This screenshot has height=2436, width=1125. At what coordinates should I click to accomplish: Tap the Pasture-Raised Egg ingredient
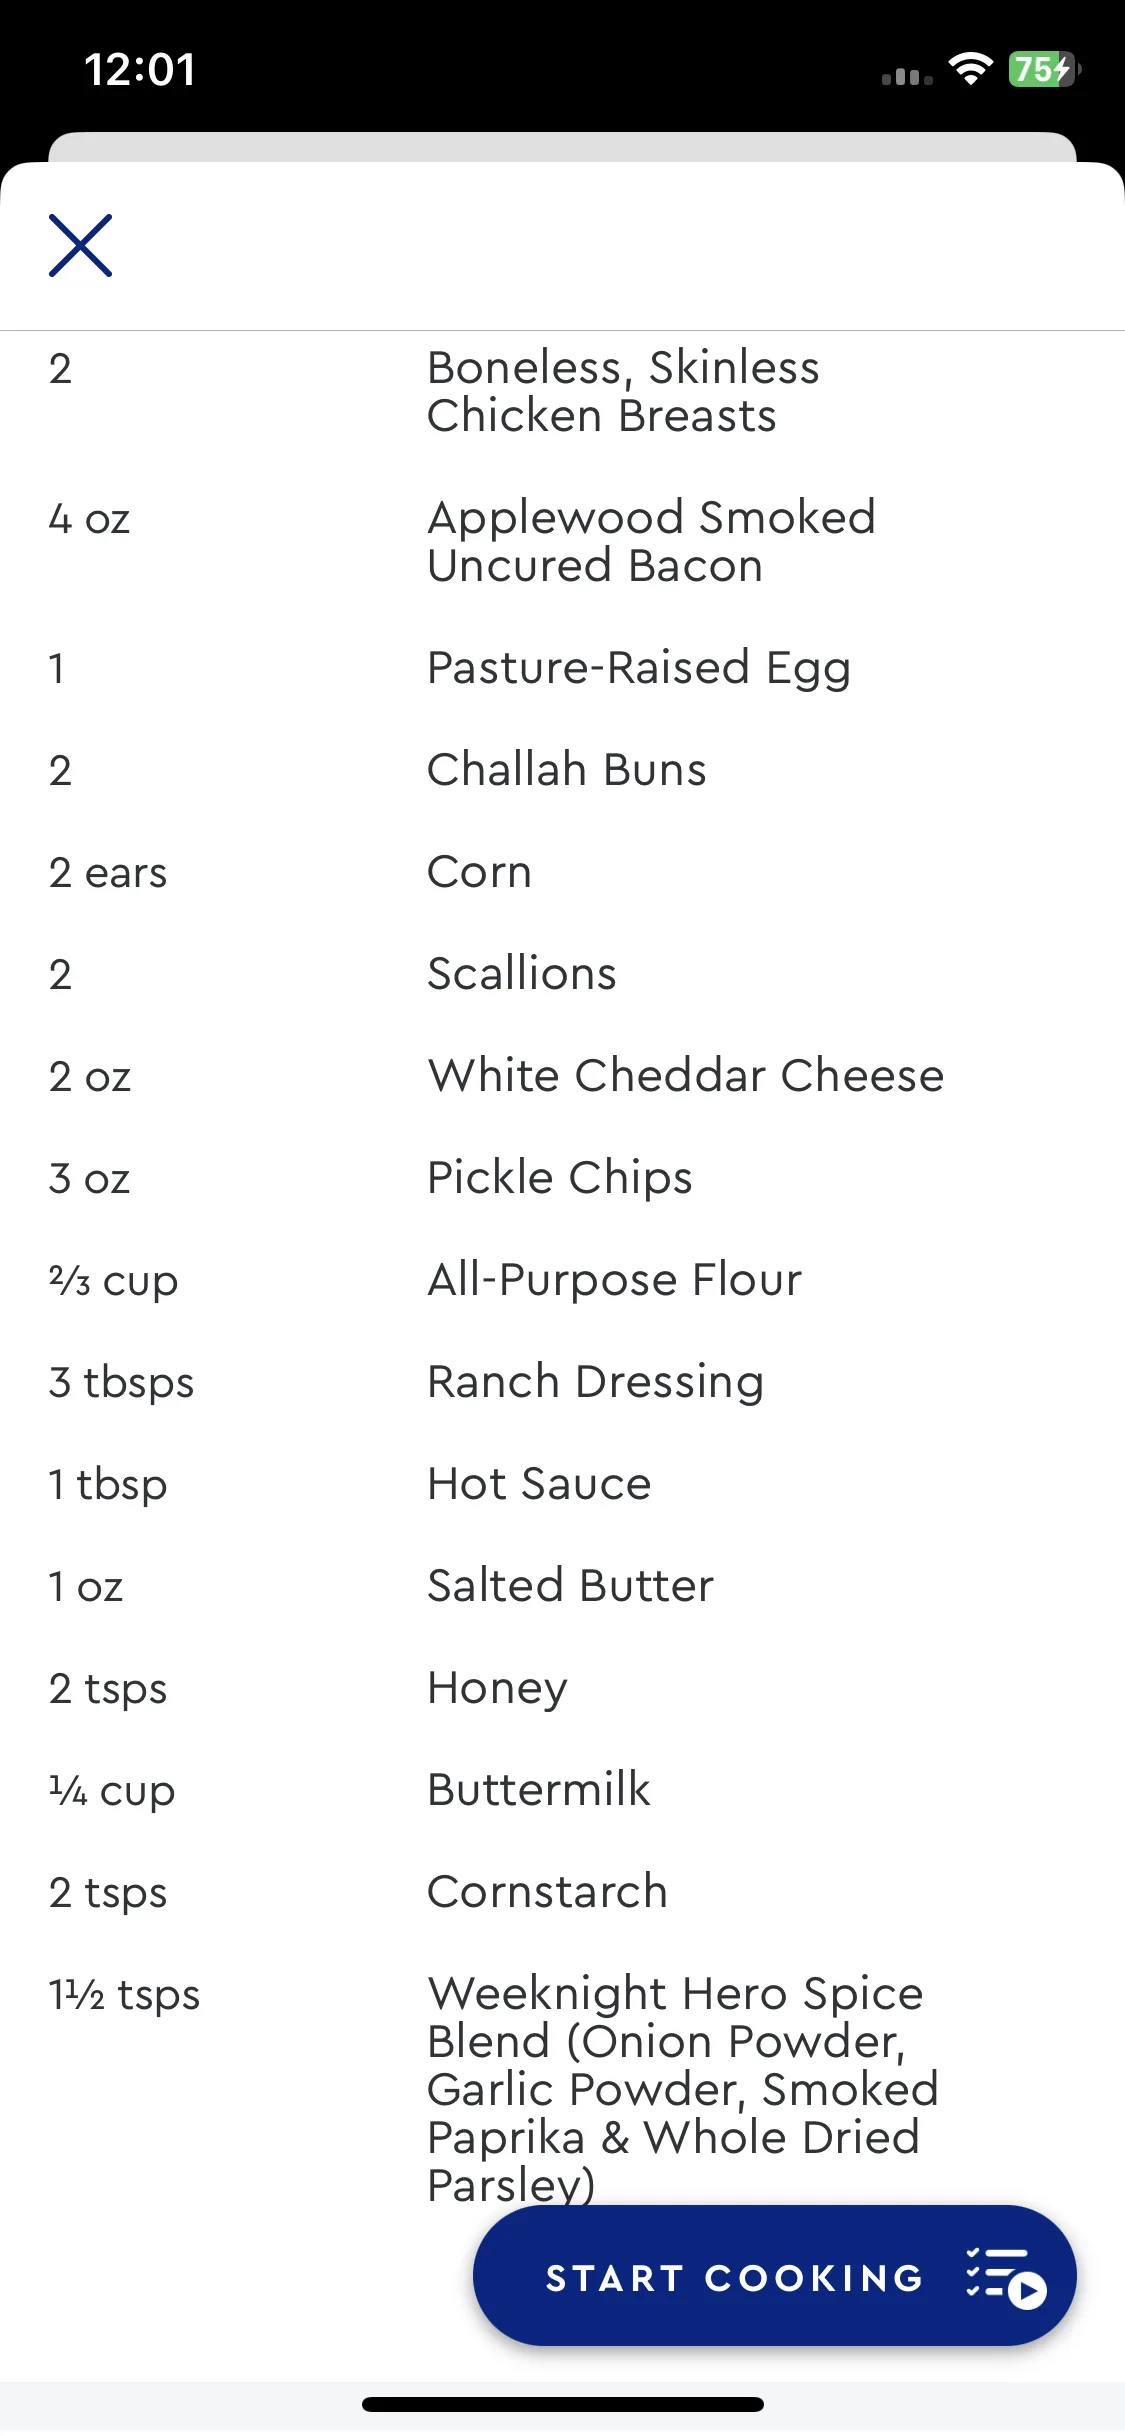[x=562, y=668]
